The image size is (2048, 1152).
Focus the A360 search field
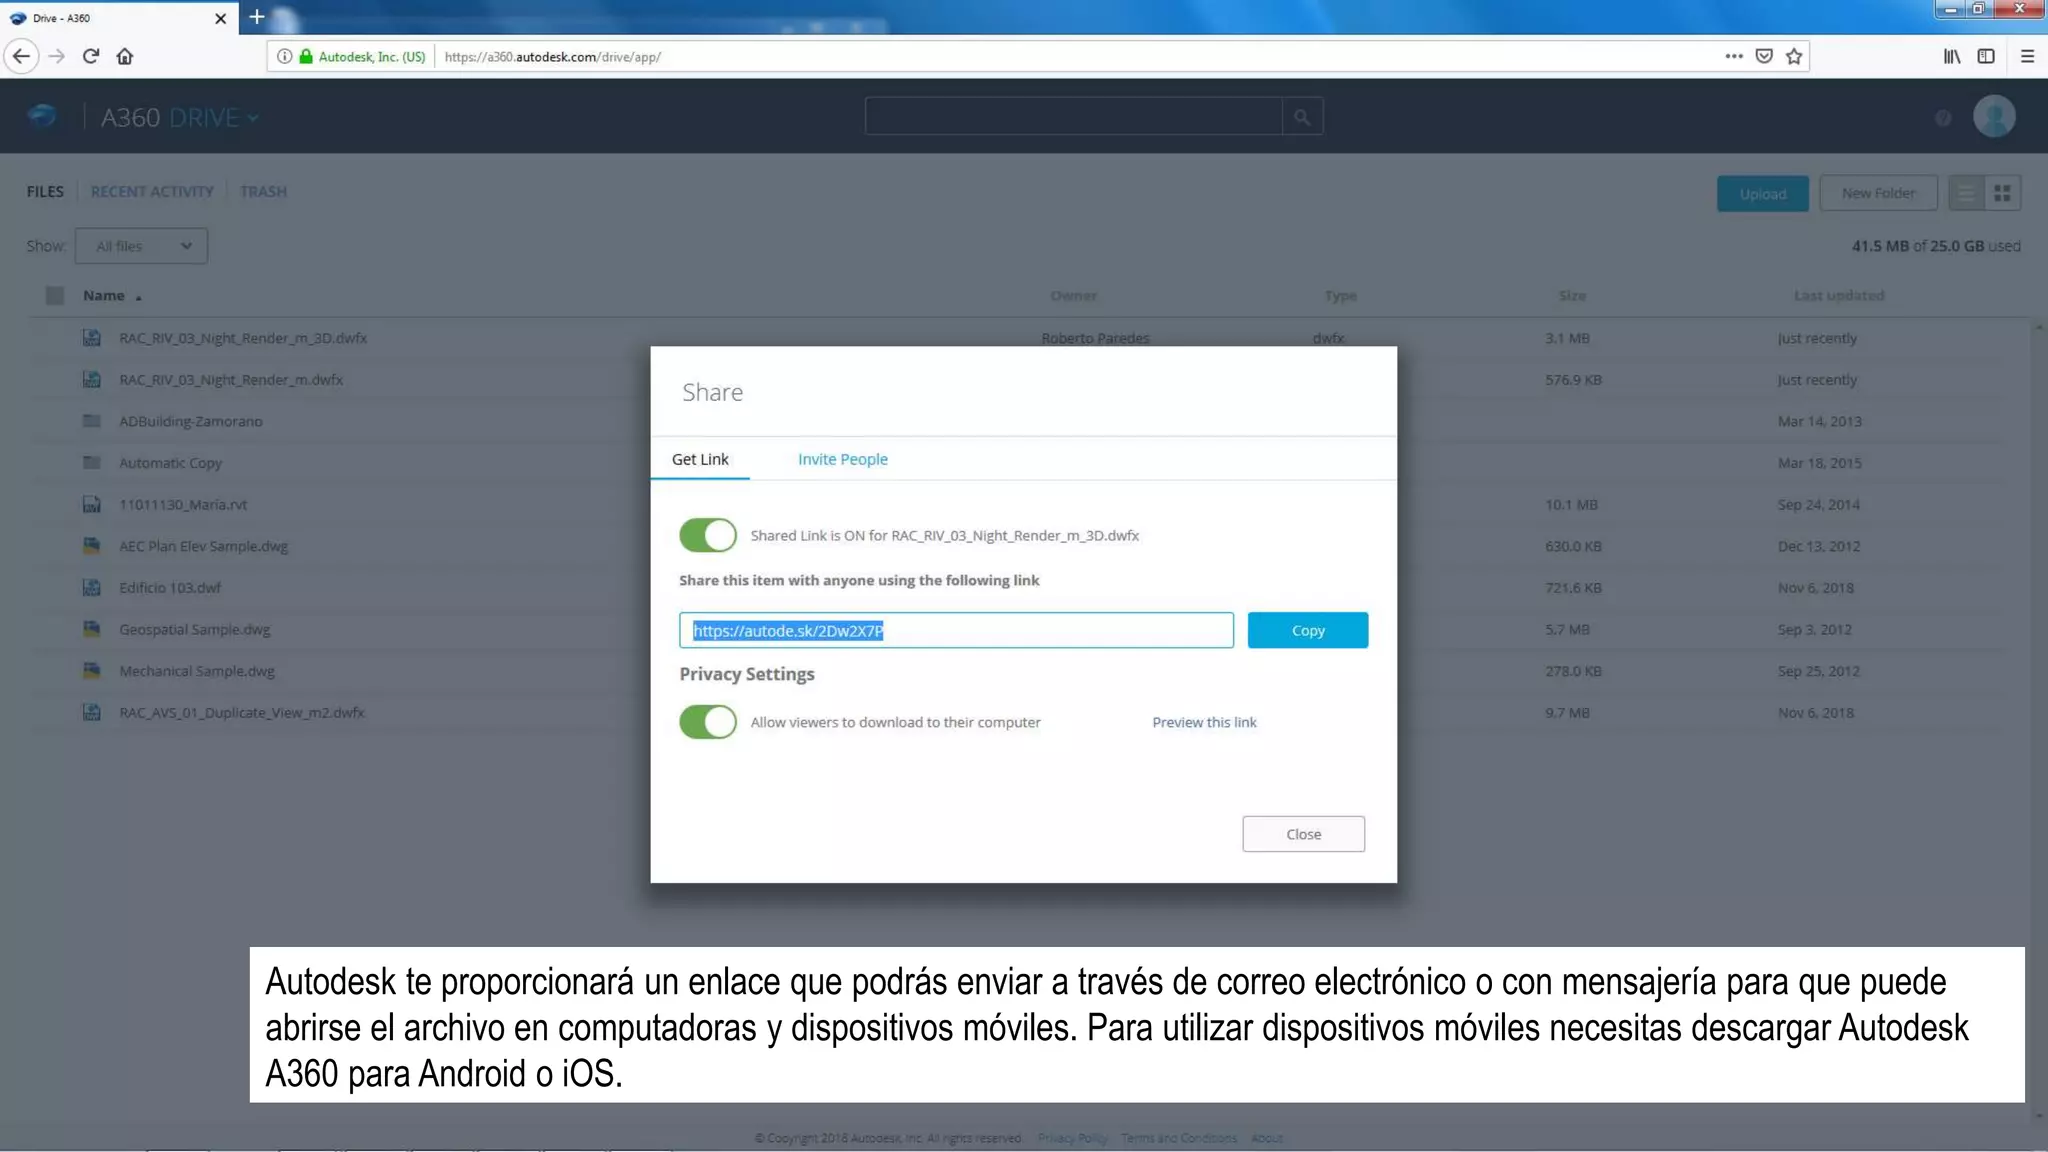(x=1073, y=116)
